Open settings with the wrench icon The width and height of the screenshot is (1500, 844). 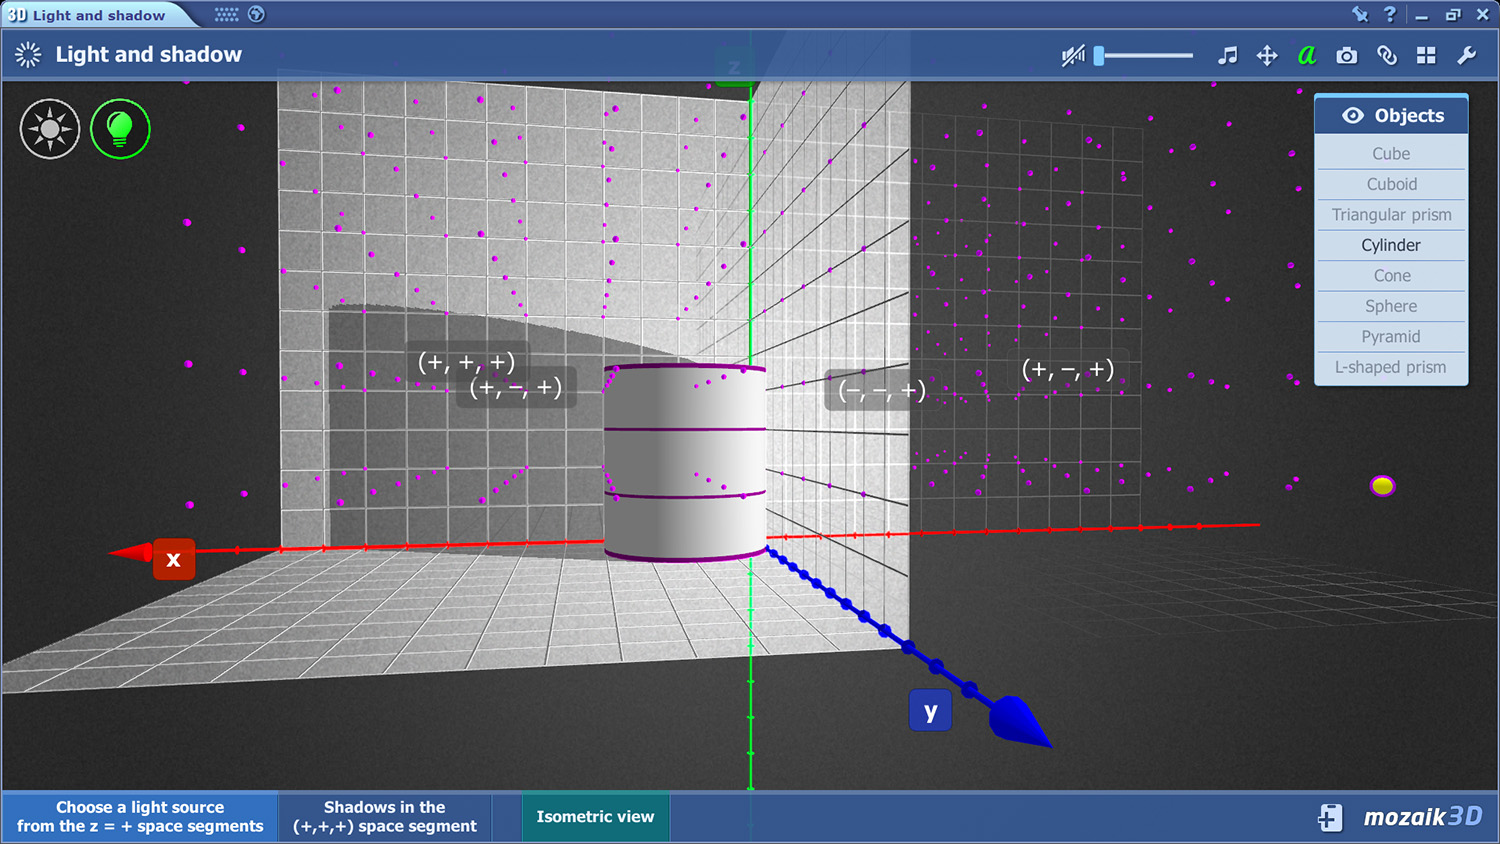point(1466,56)
